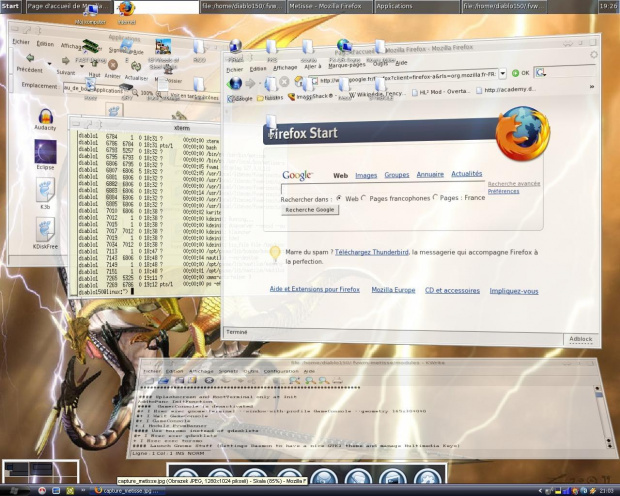
Task: Click the Start button in bottom taskbar
Action: [14, 491]
